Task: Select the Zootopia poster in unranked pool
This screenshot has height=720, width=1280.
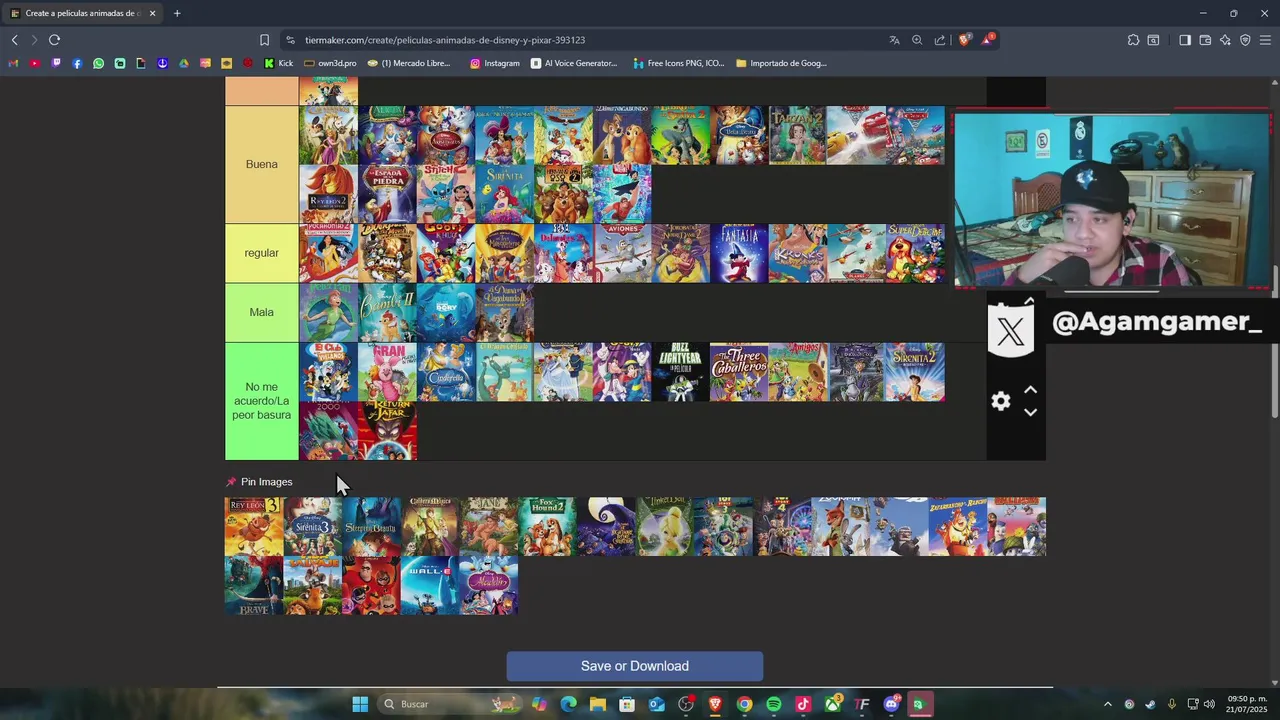Action: (841, 526)
